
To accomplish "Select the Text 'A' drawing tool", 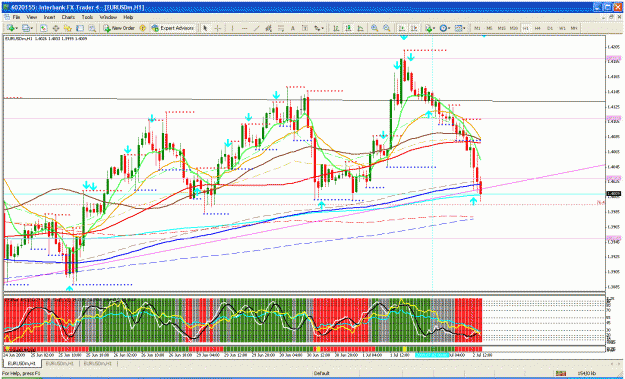I will [x=293, y=28].
